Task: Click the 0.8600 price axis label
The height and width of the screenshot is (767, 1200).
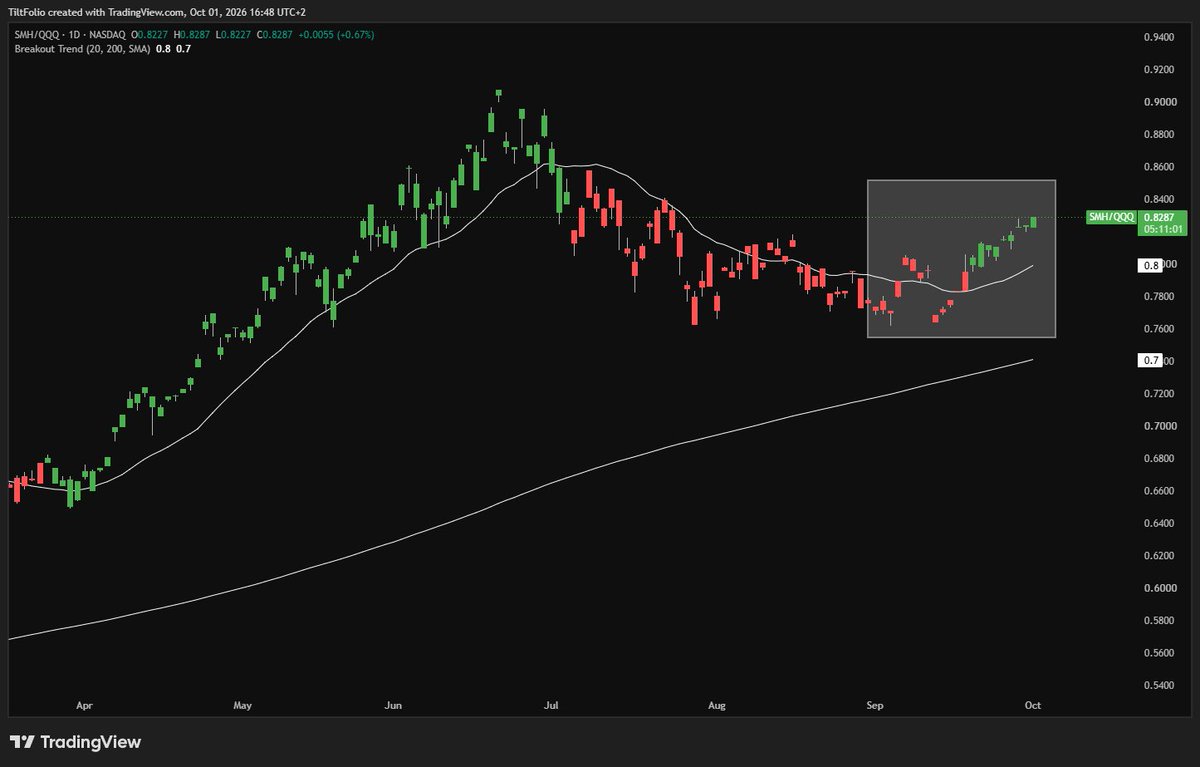Action: tap(1161, 167)
